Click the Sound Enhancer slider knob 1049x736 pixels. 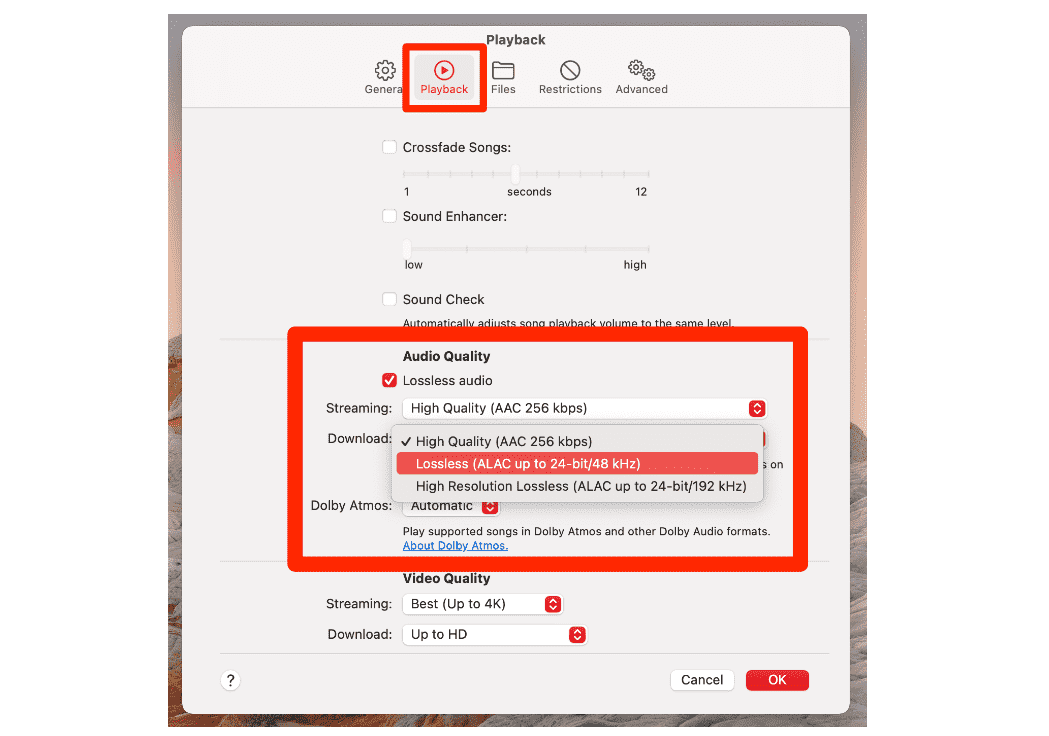click(x=407, y=248)
